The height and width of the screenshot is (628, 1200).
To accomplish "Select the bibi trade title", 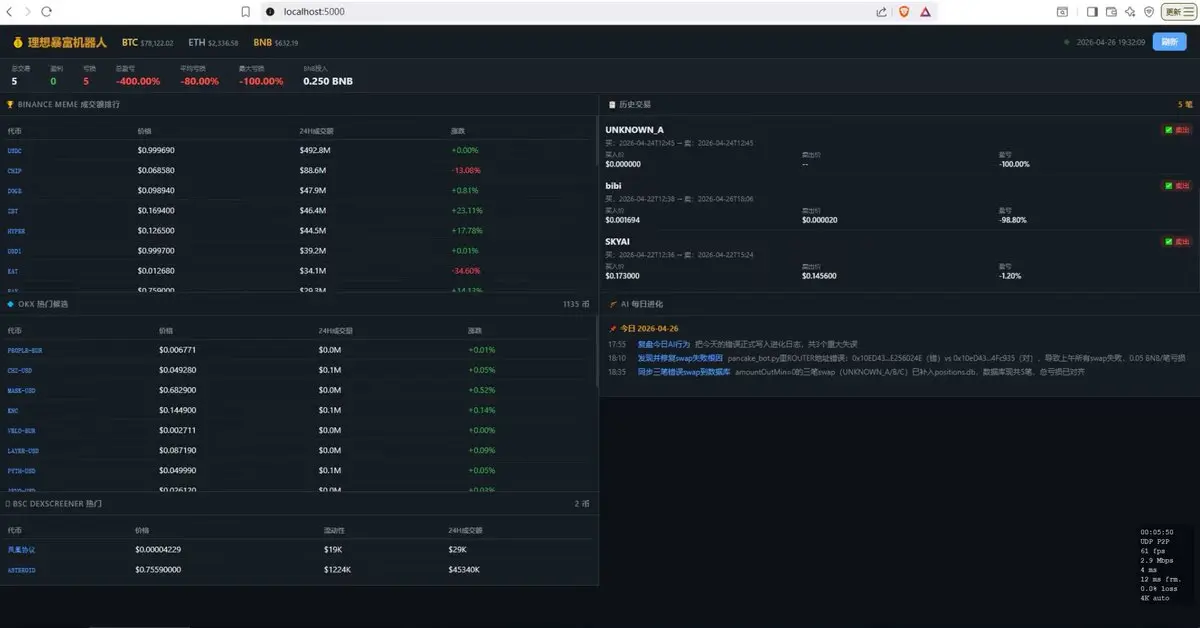I will tap(614, 185).
